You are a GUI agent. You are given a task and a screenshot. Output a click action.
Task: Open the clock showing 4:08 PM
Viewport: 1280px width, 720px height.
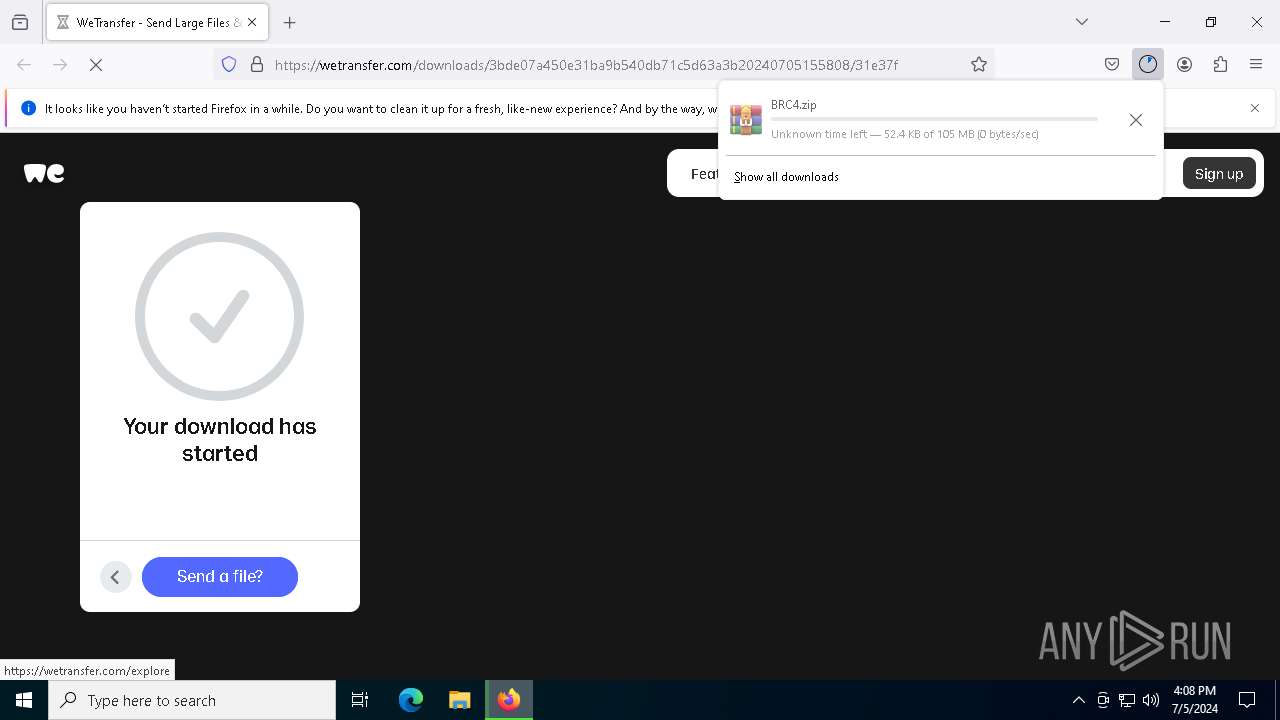[1194, 700]
